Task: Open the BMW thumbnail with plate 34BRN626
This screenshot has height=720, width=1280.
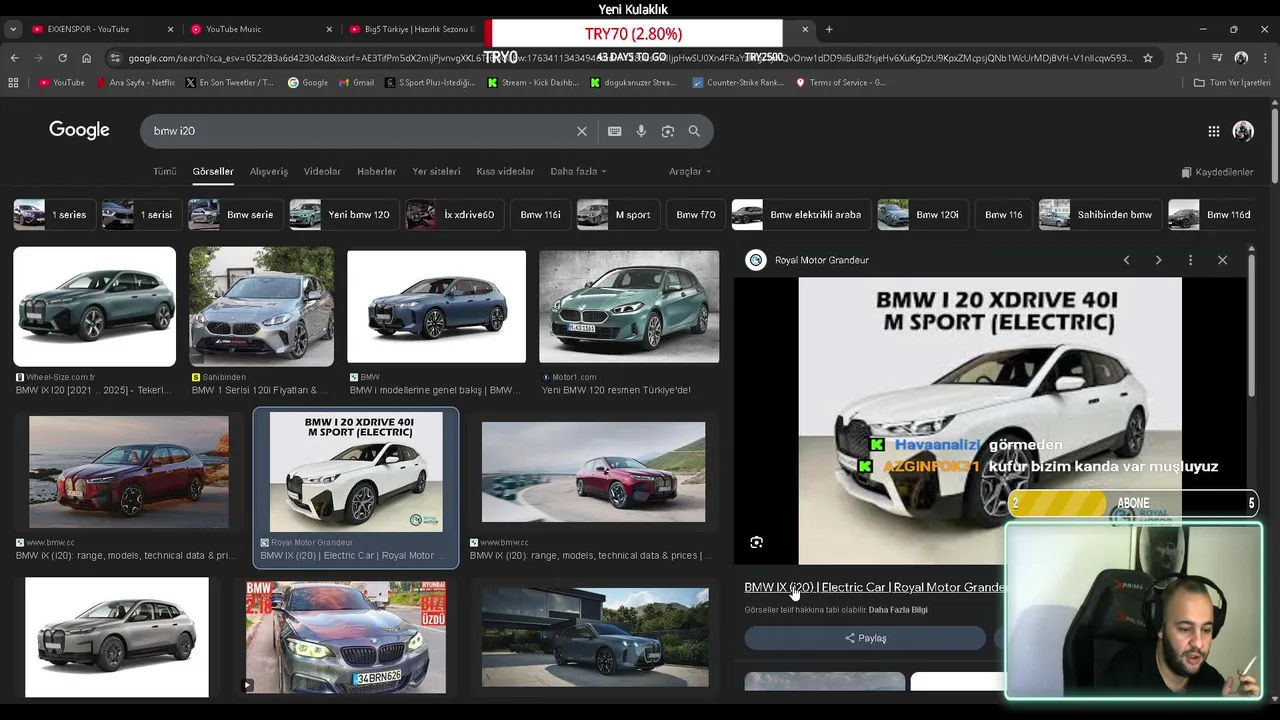Action: [x=346, y=637]
